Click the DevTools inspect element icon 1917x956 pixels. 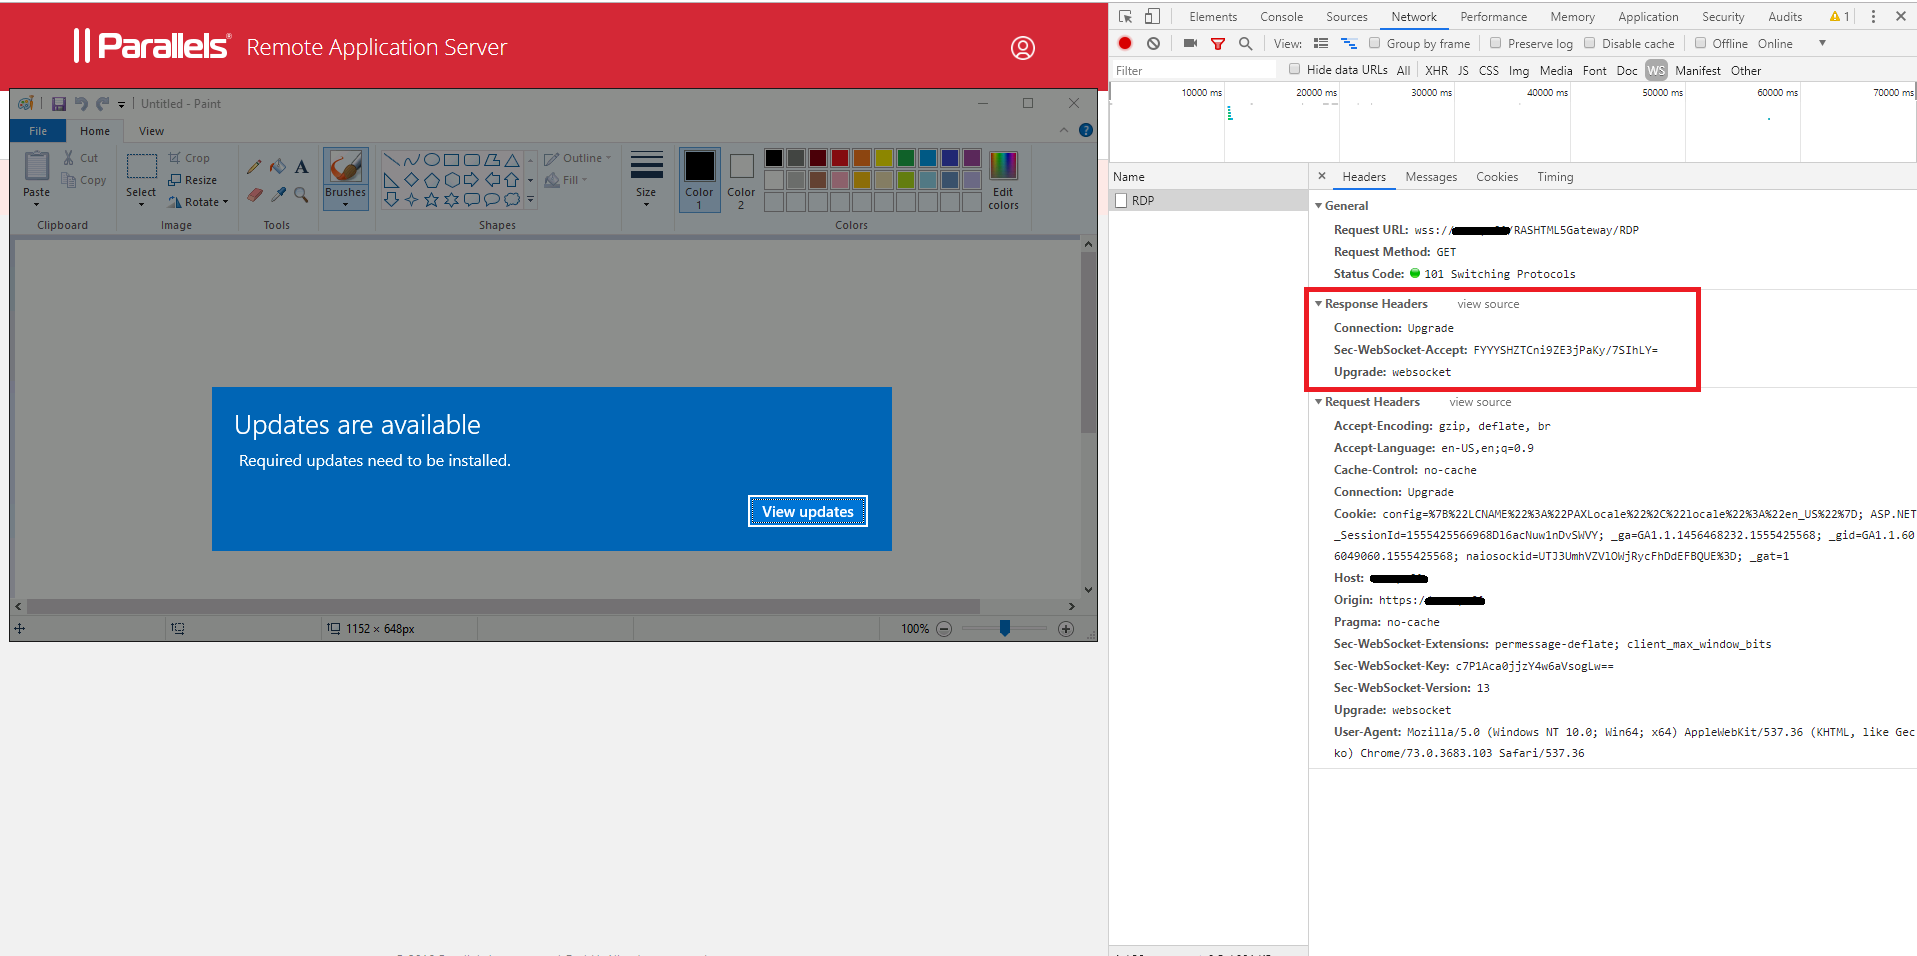1125,16
